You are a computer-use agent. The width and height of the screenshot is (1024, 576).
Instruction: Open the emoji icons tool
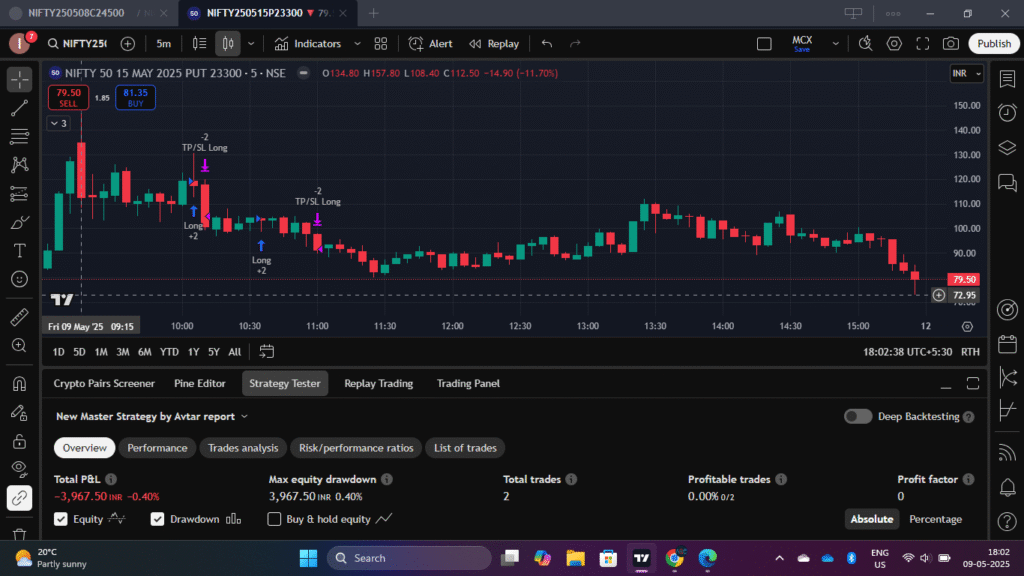(20, 280)
